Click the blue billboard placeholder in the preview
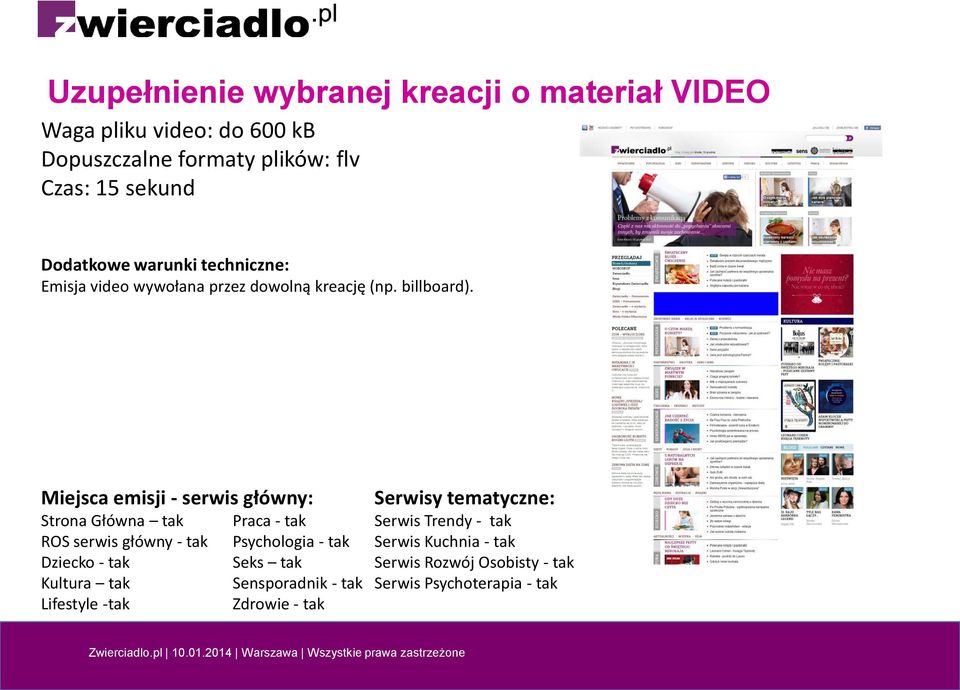 point(716,304)
